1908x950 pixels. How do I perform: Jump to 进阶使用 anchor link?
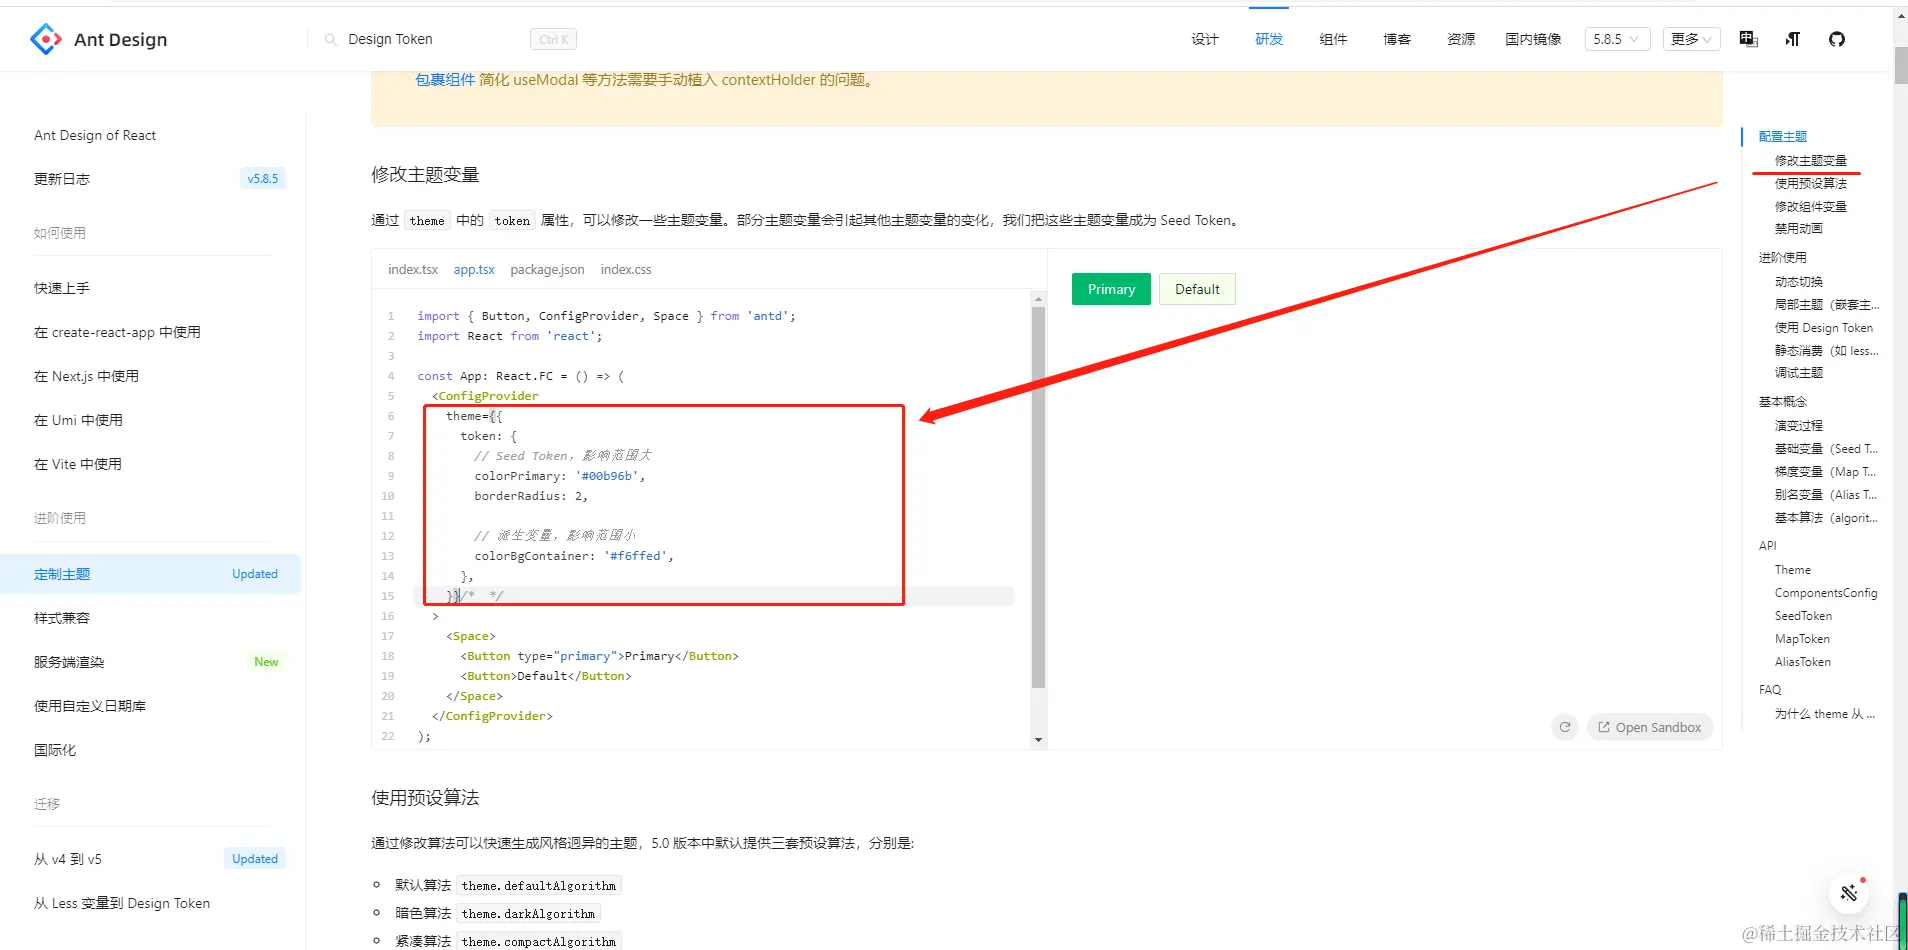(x=1783, y=258)
